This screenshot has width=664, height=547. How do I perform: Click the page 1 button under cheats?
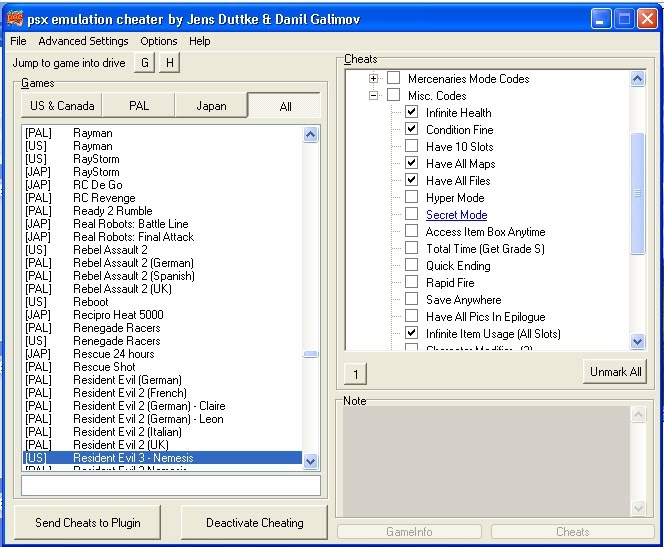(355, 374)
